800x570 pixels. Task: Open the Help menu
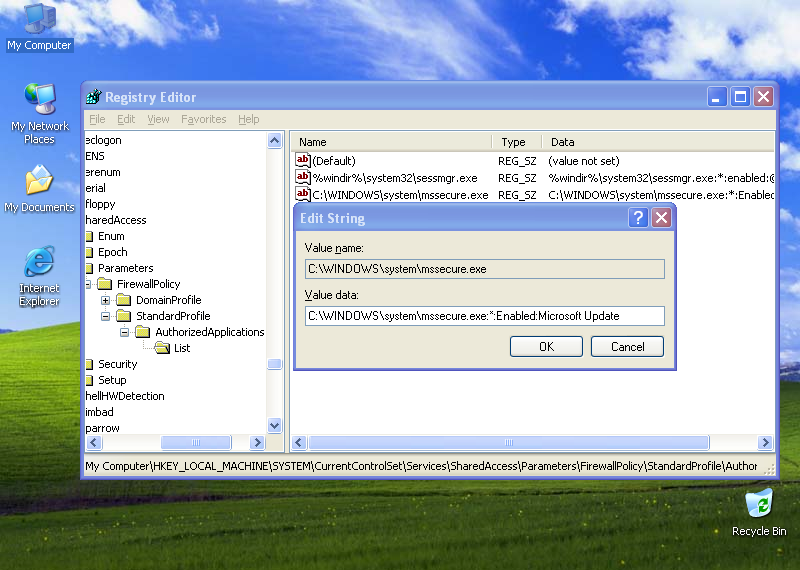(248, 119)
